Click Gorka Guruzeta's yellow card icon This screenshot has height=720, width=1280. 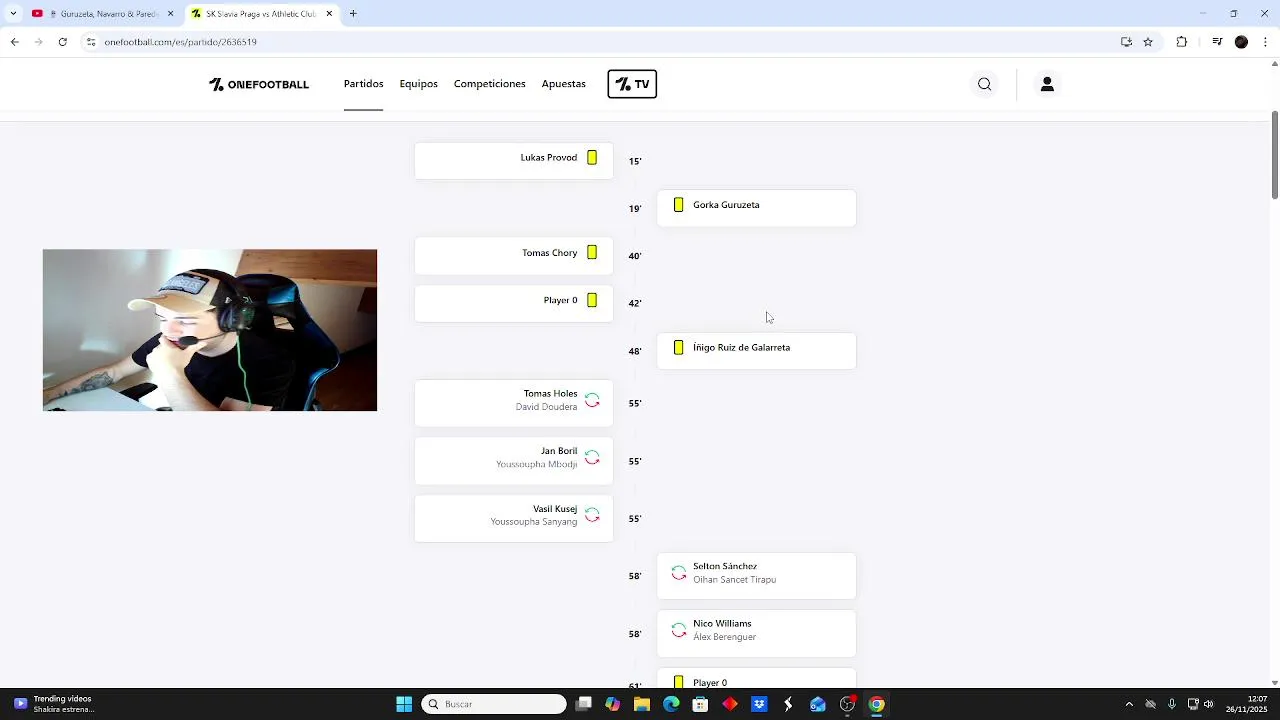679,205
